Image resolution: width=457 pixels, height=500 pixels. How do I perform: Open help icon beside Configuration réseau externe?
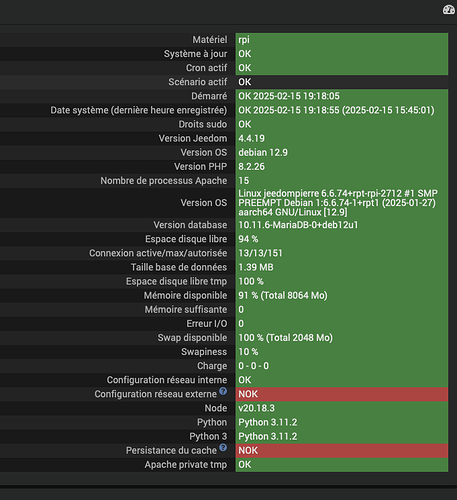click(223, 391)
